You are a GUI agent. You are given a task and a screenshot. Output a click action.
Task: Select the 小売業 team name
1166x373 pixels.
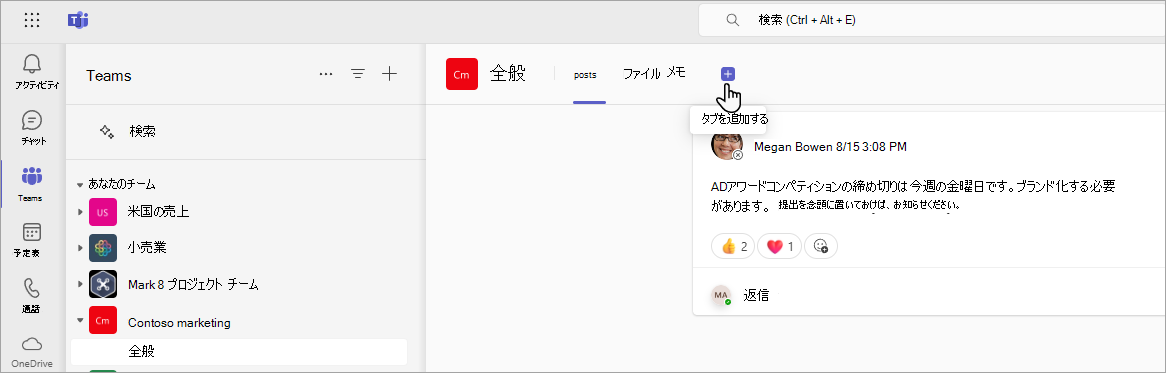pyautogui.click(x=147, y=247)
